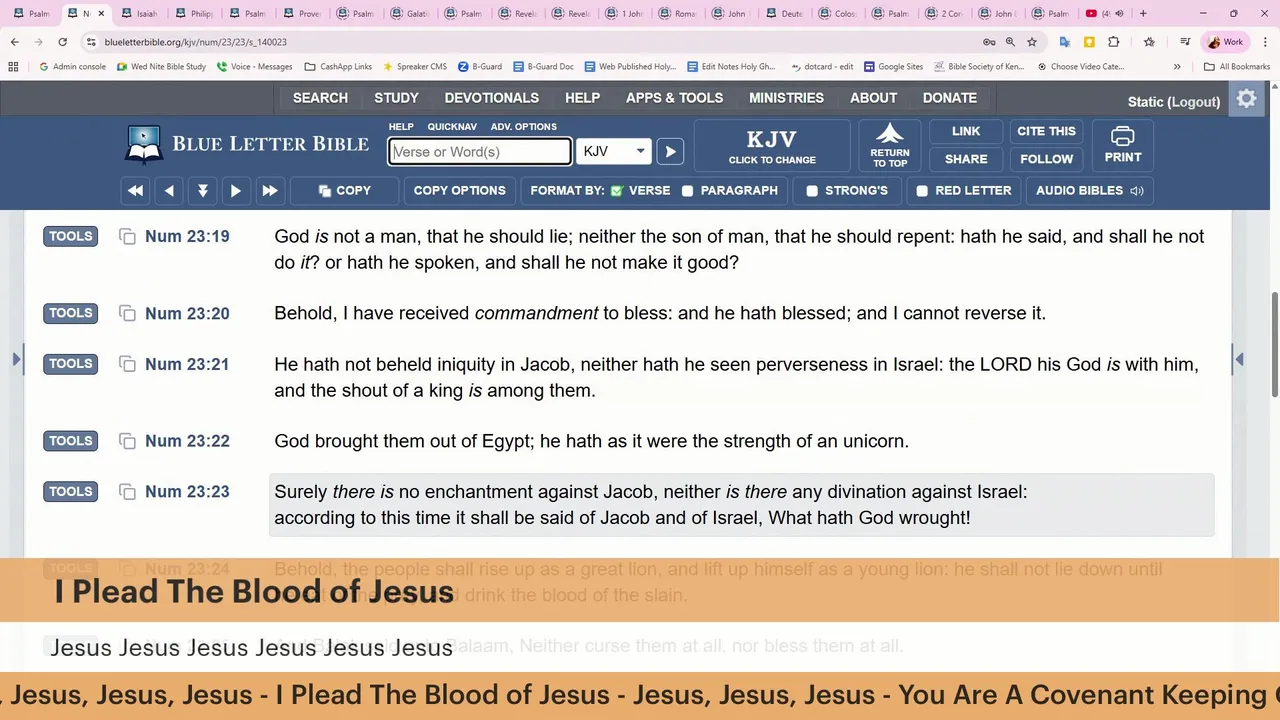Open COPY OPTIONS
This screenshot has height=720, width=1280.
pos(459,191)
